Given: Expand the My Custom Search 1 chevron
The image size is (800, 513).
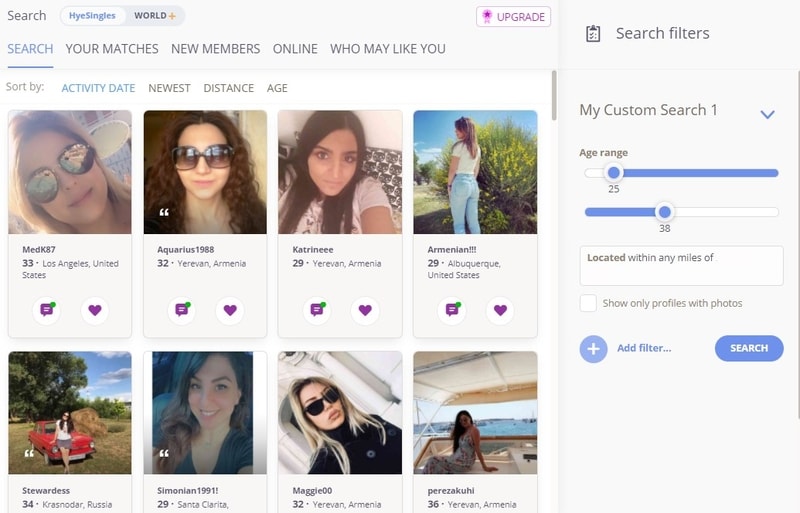Looking at the screenshot, I should point(767,114).
